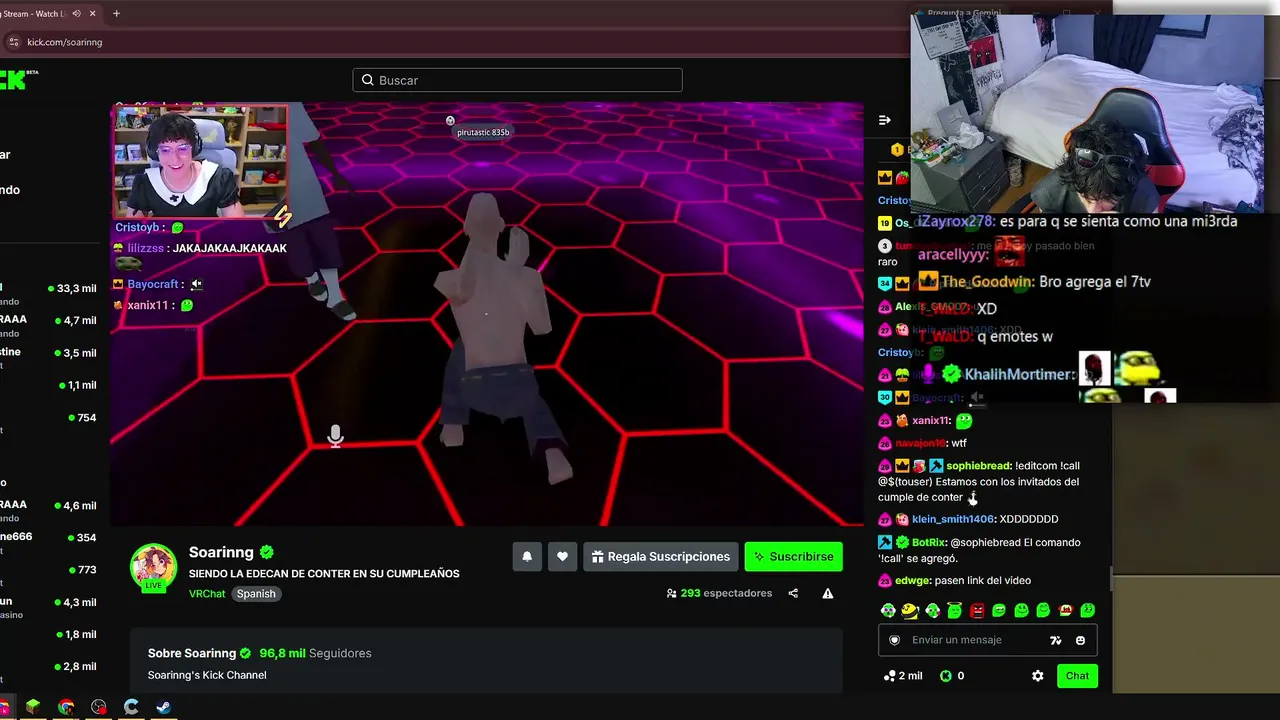Click the Spanish language tag
Screen dimensions: 1280x720
coord(256,593)
